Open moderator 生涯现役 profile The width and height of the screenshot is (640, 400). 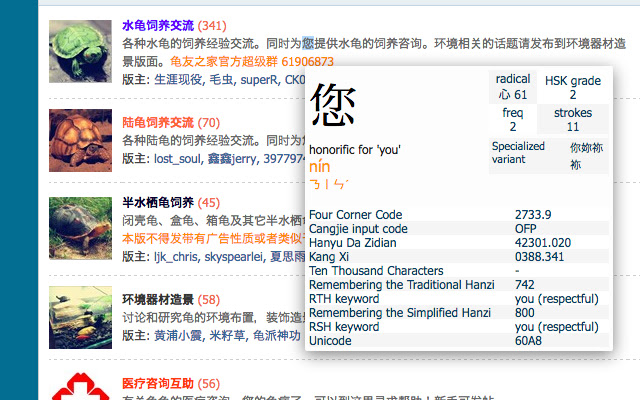pyautogui.click(x=178, y=80)
